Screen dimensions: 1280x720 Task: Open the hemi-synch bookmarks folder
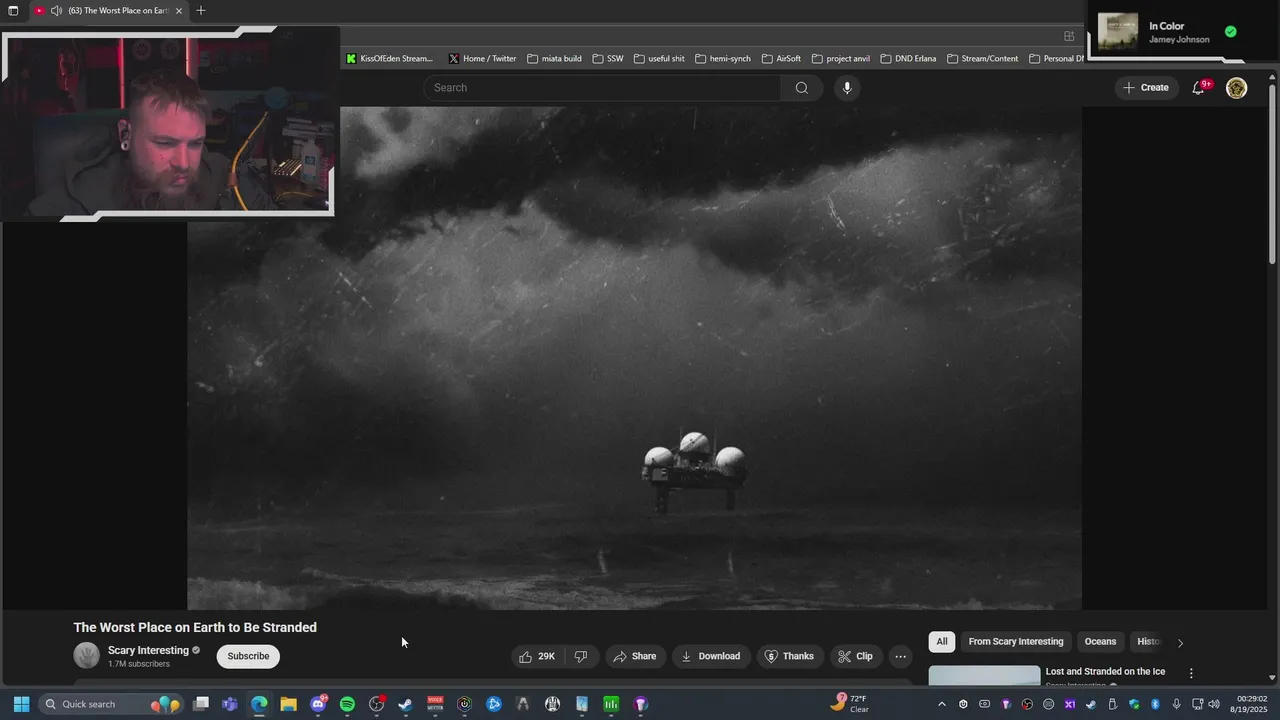click(x=722, y=59)
